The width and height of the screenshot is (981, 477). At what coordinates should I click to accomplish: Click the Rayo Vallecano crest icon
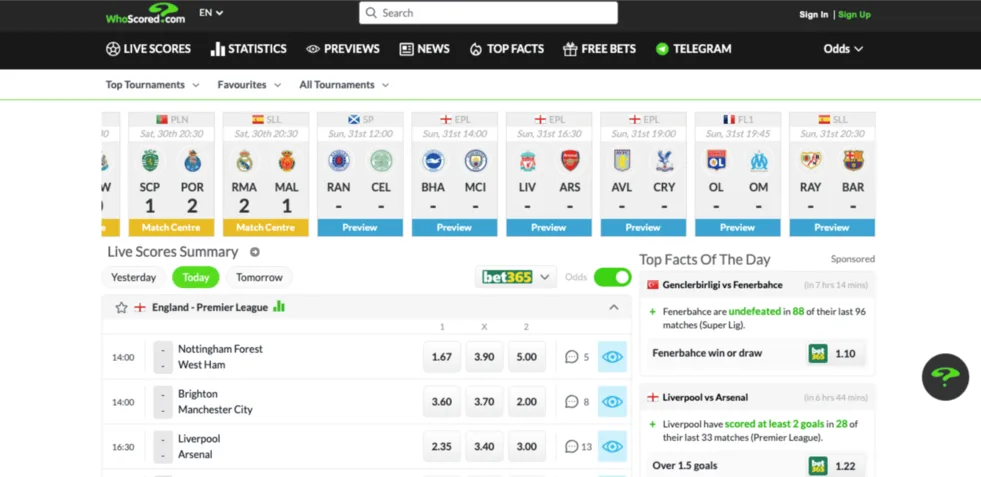[811, 161]
